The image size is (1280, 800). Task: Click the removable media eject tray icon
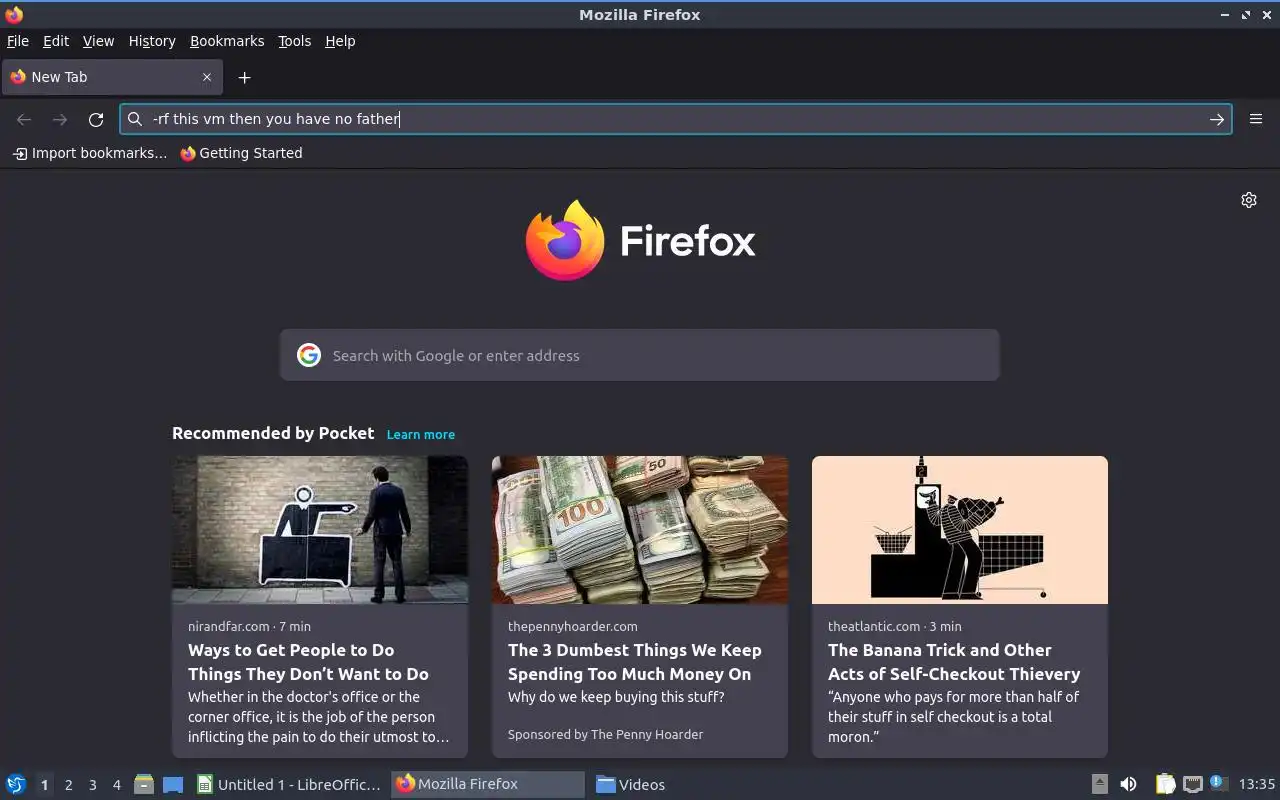(x=1099, y=784)
